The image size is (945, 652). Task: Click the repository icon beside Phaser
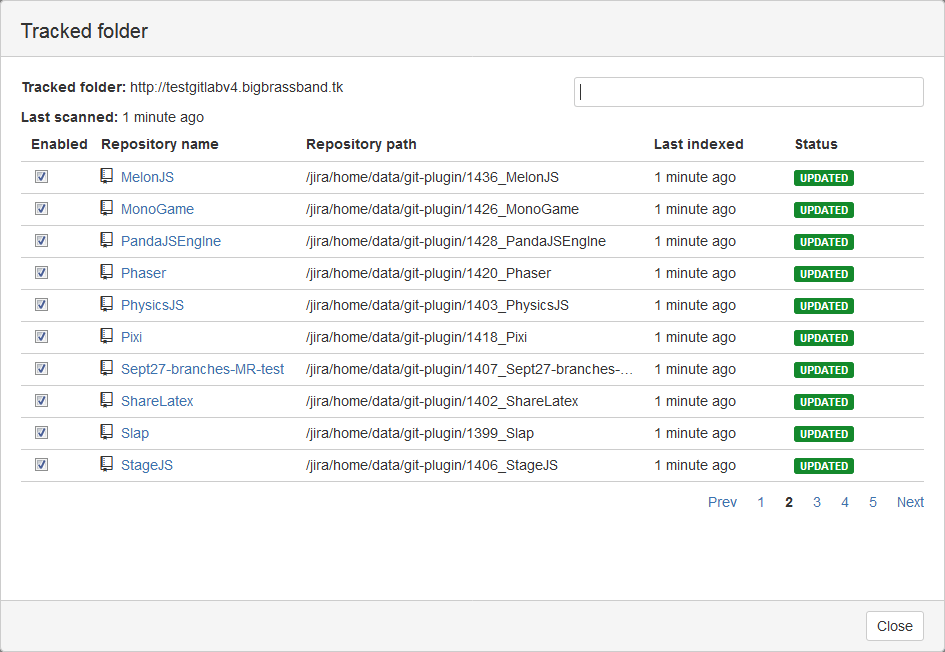107,272
